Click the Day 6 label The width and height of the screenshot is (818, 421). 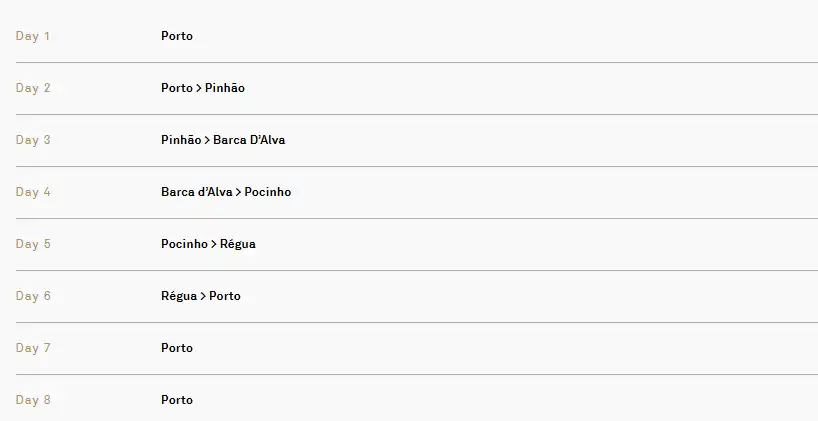point(33,296)
